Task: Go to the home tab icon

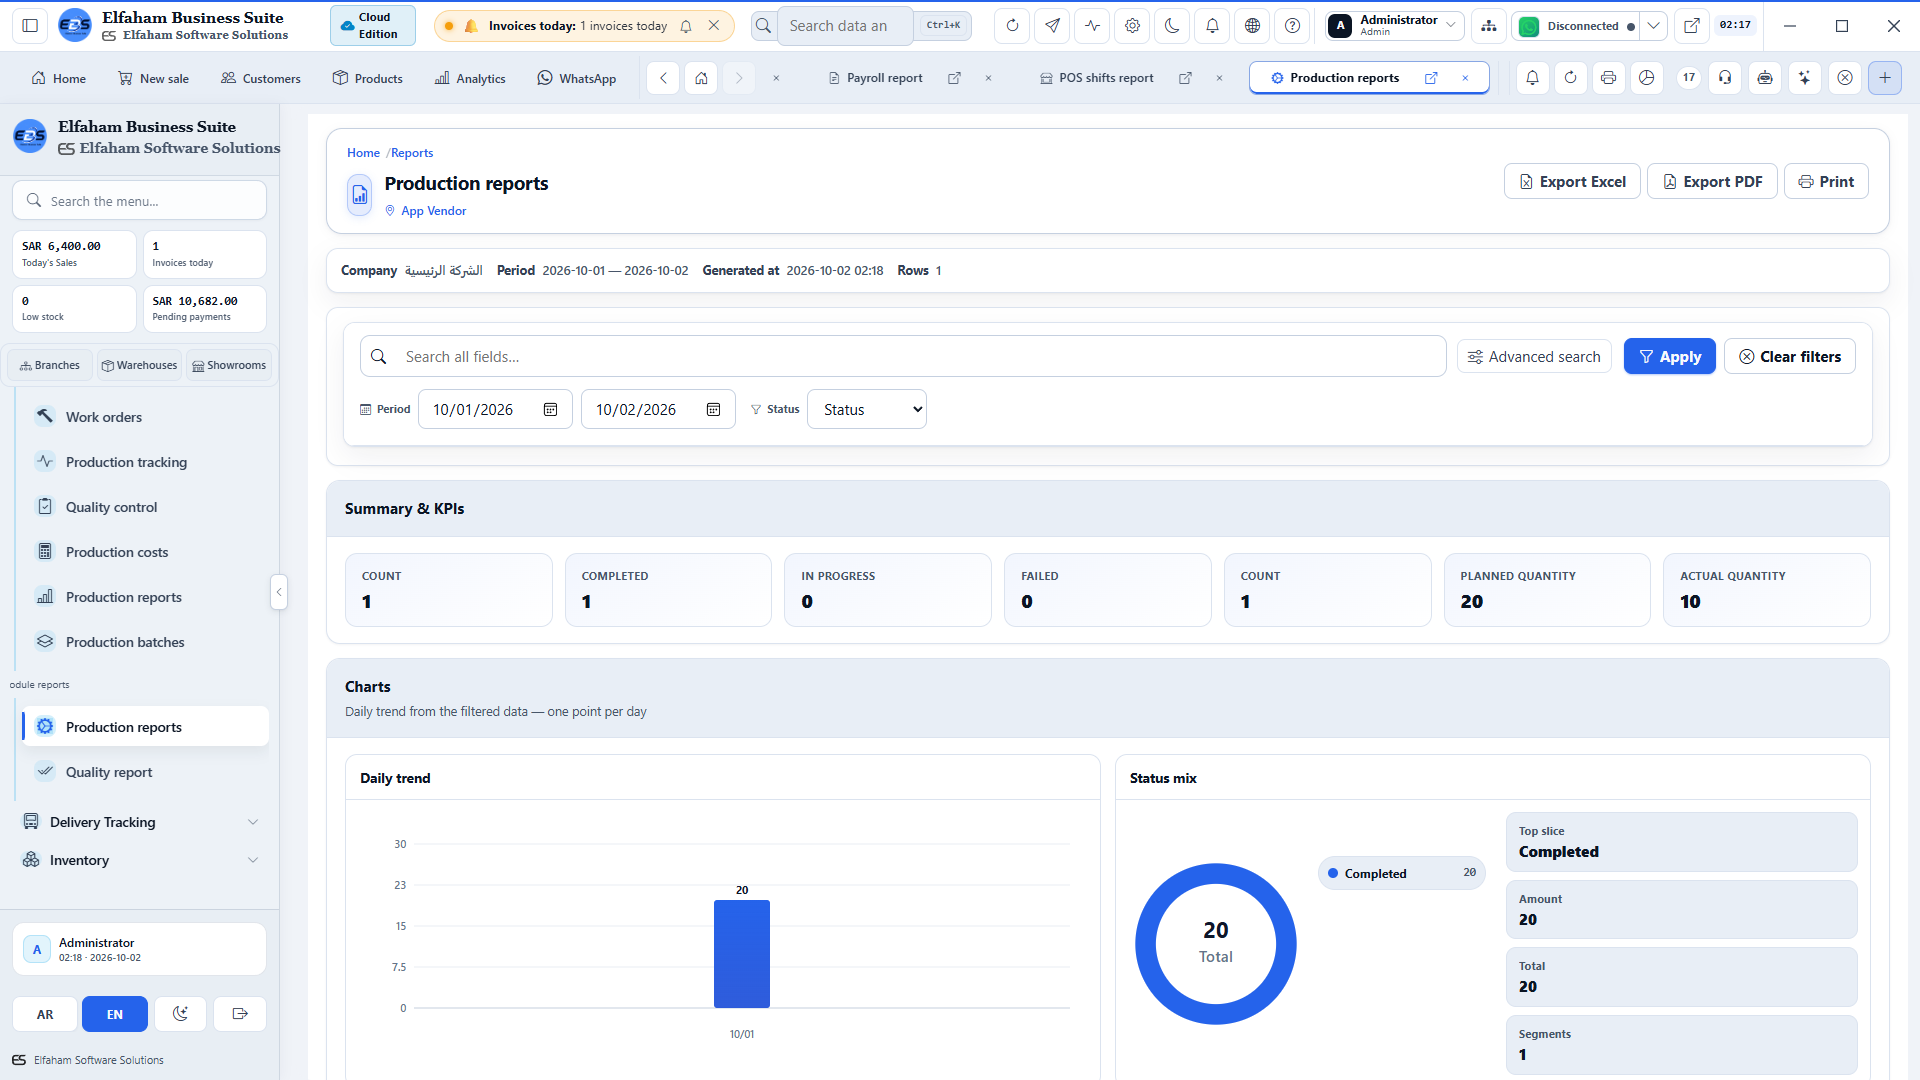Action: (701, 78)
